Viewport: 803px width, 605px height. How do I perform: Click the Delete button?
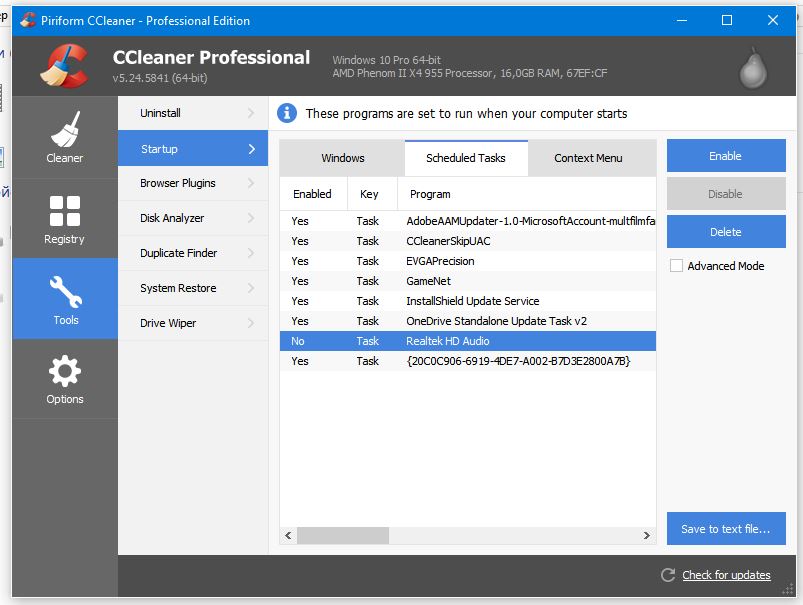726,232
